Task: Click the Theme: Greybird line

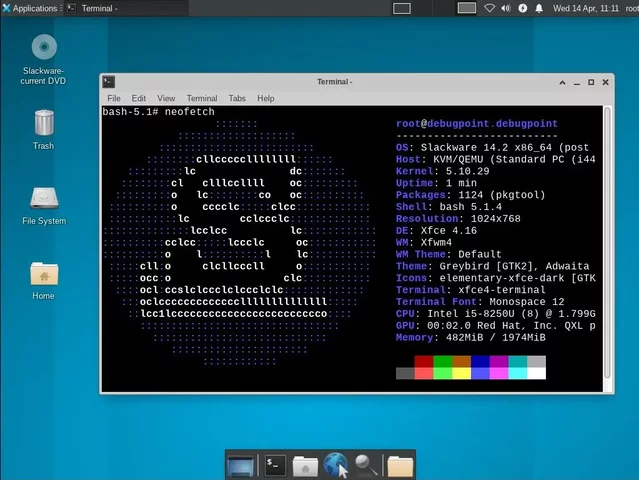Action: (492, 266)
